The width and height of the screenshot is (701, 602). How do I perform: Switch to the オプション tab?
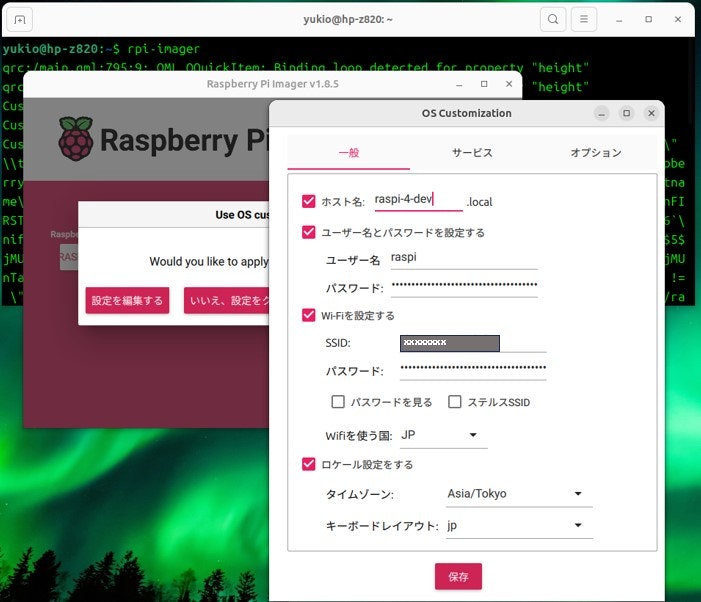(596, 153)
